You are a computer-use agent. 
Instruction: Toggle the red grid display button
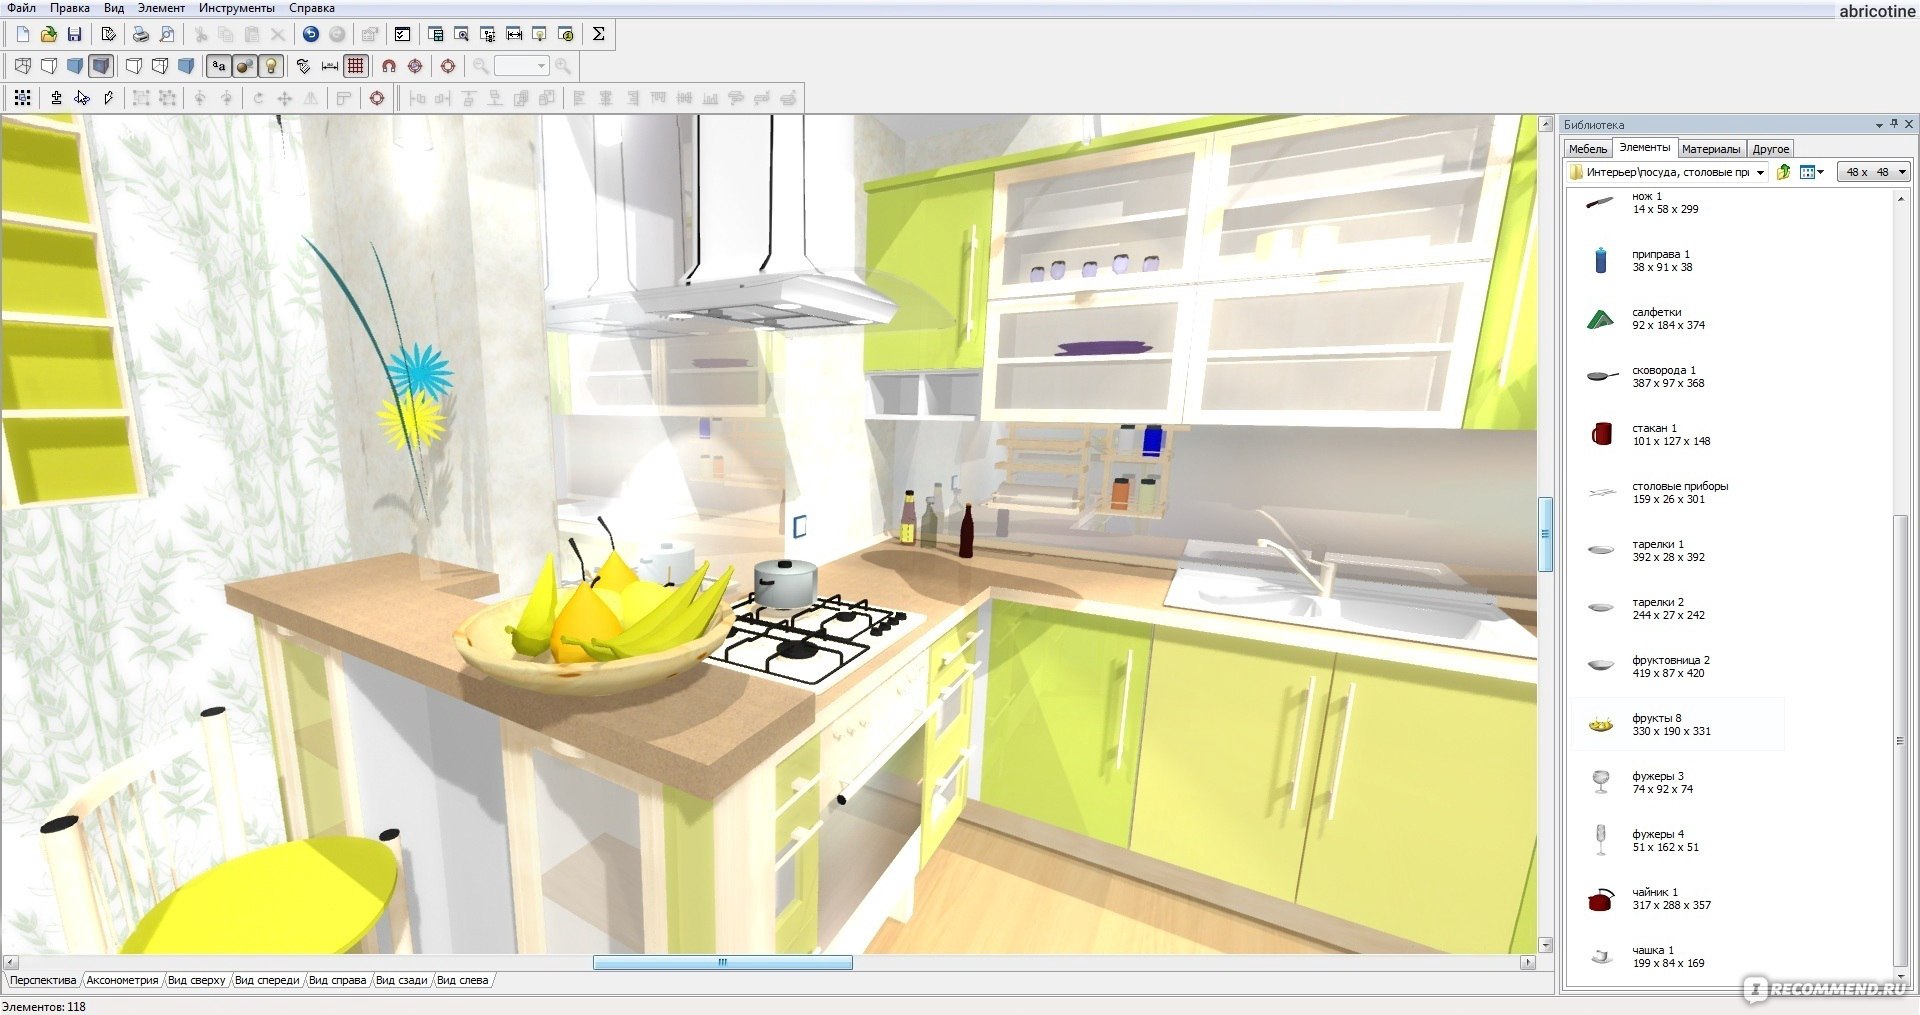[355, 66]
